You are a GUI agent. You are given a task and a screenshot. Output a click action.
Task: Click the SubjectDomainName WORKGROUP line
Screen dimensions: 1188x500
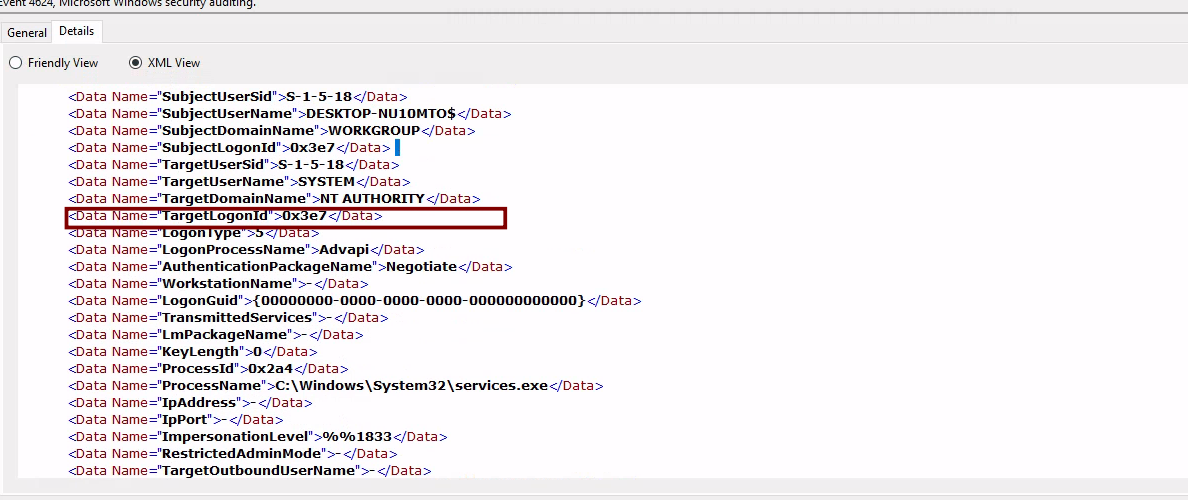point(271,131)
